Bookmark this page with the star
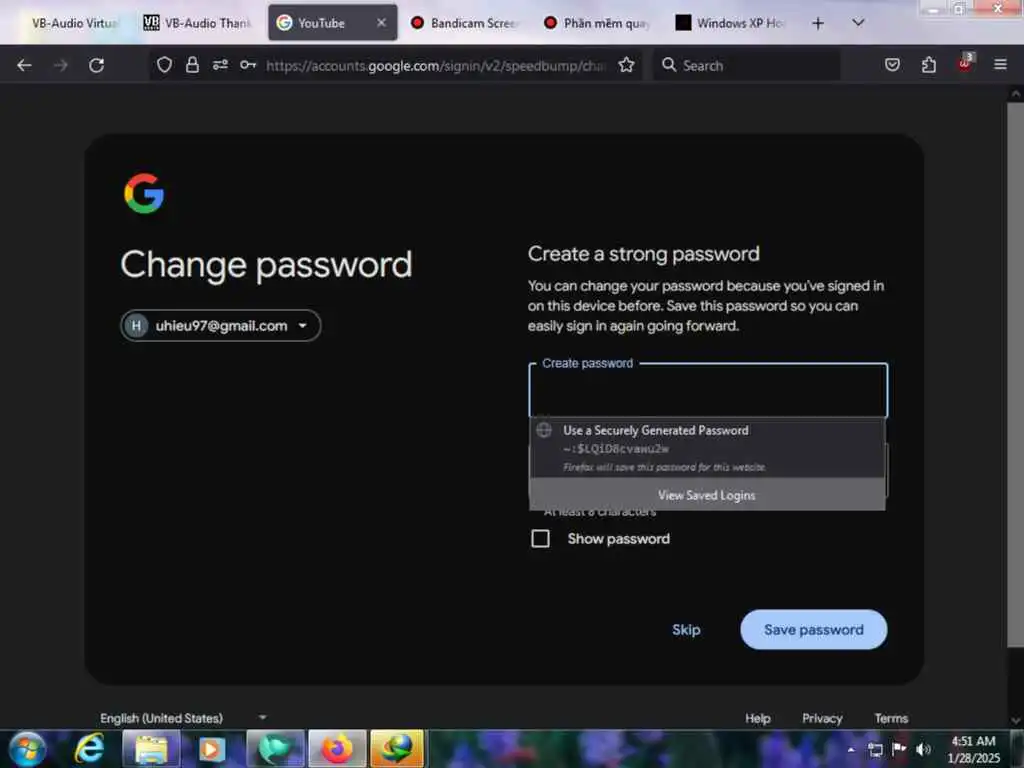1024x768 pixels. click(x=626, y=65)
